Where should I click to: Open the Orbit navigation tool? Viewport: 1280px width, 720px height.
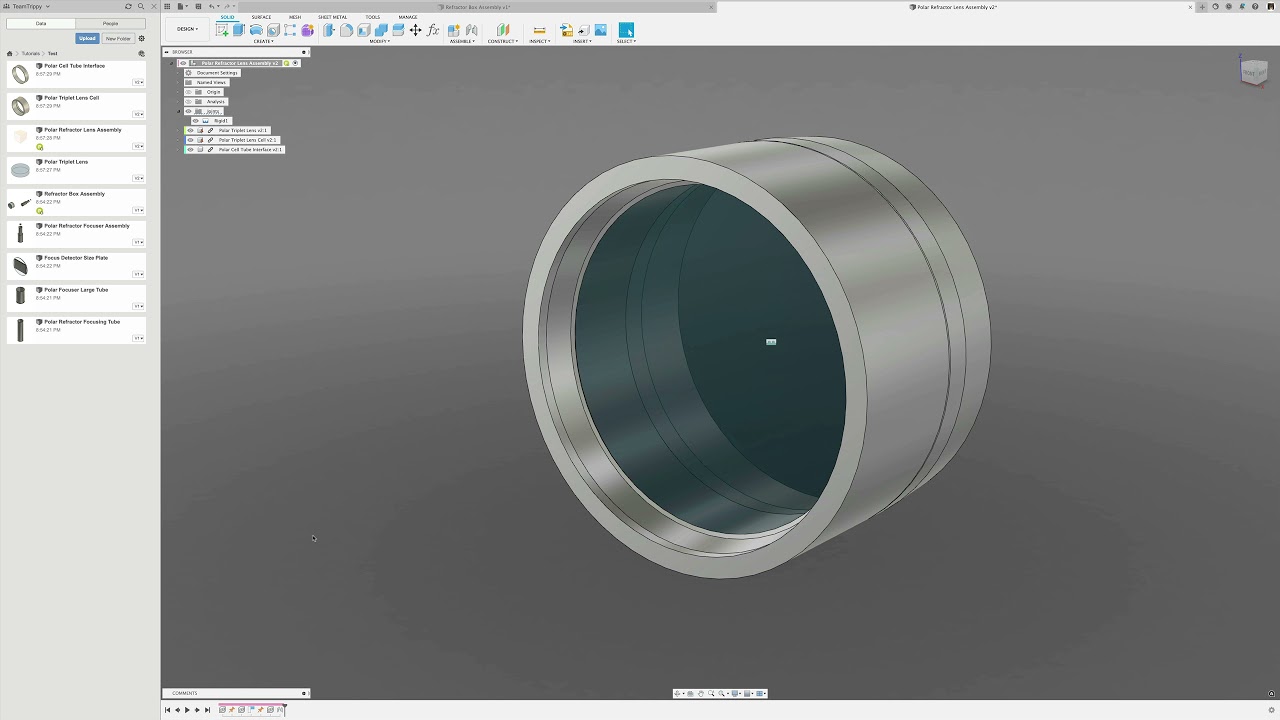[x=677, y=693]
